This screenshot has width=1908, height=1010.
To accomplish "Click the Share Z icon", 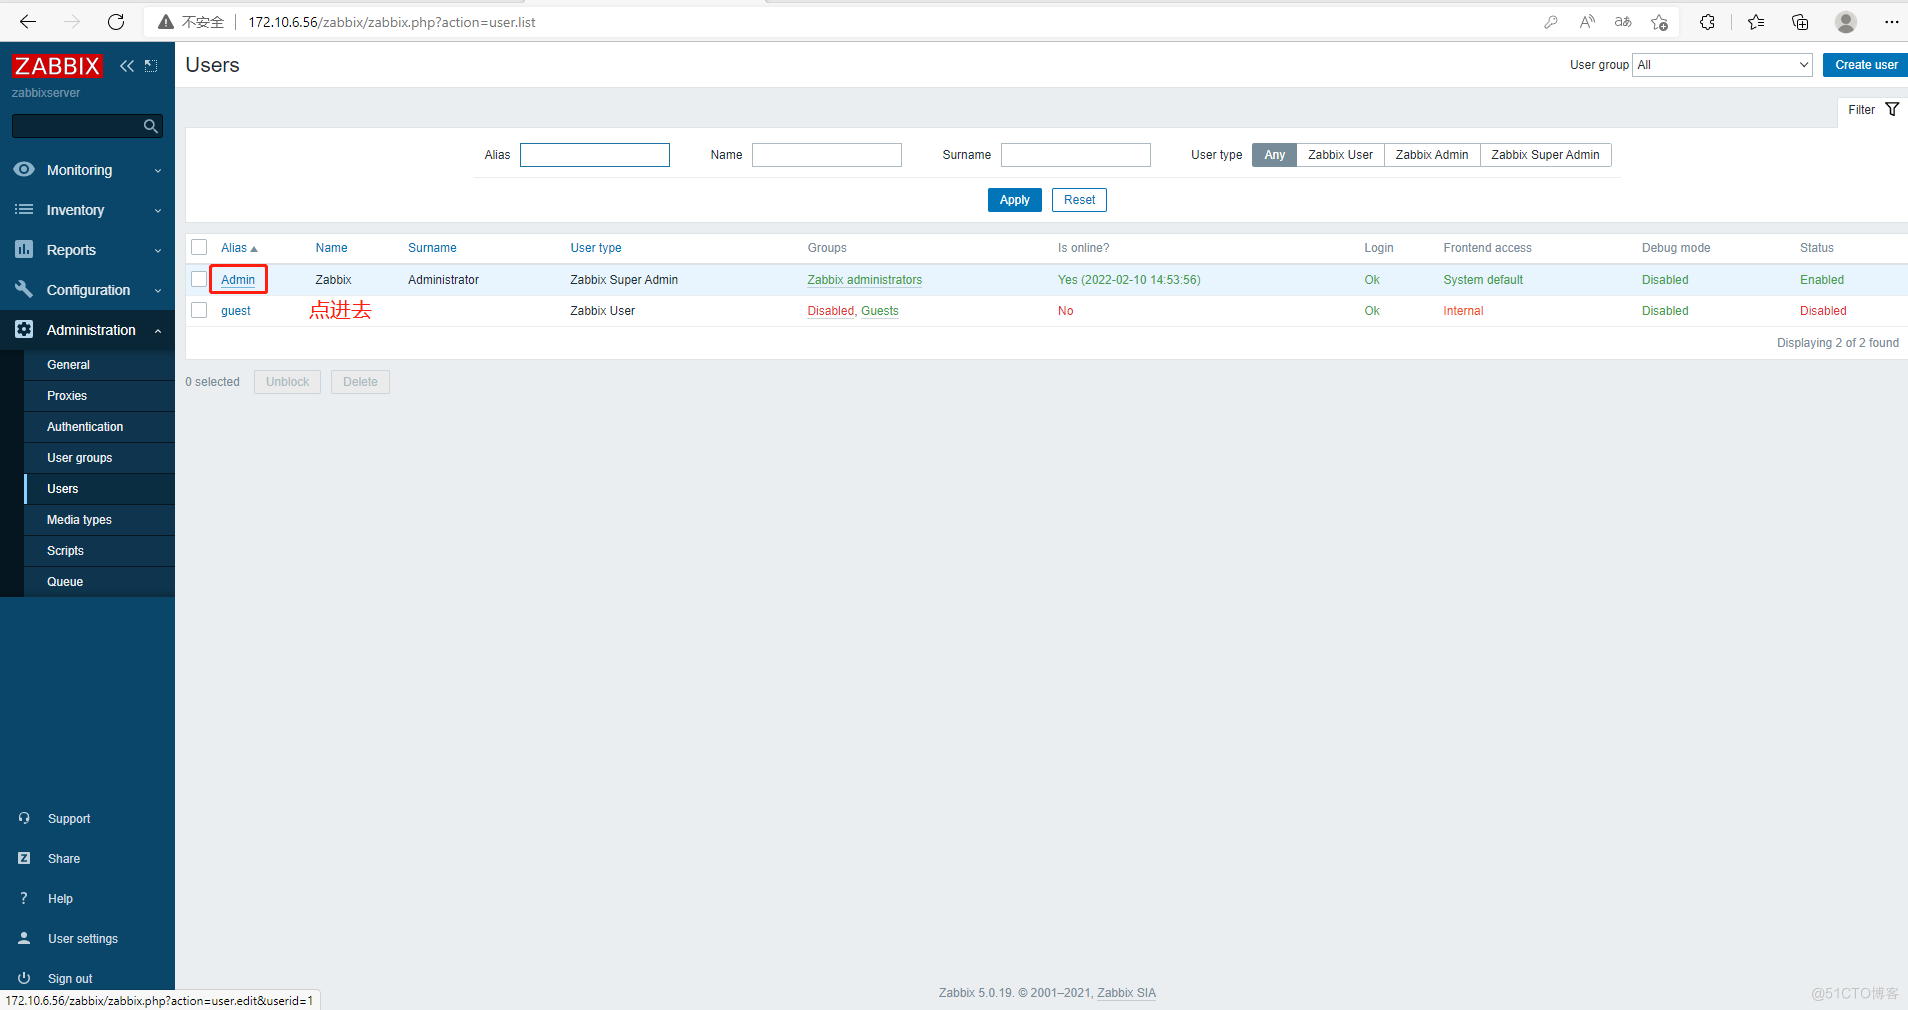I will [x=24, y=858].
